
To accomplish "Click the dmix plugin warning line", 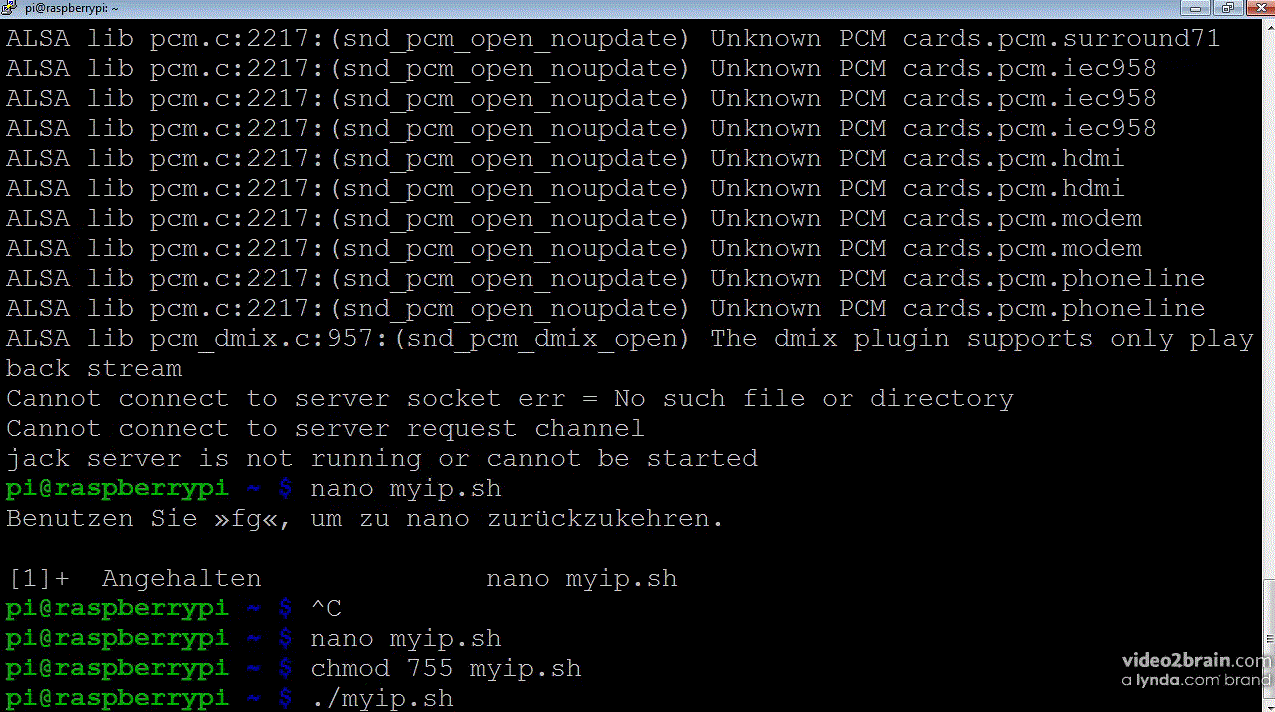I will click(x=628, y=339).
